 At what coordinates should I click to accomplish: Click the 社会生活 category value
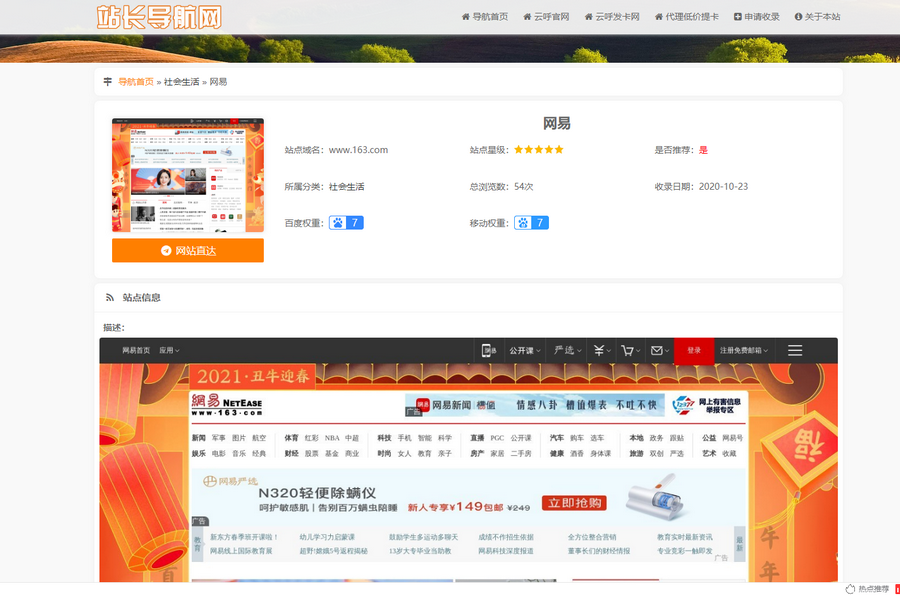point(347,186)
